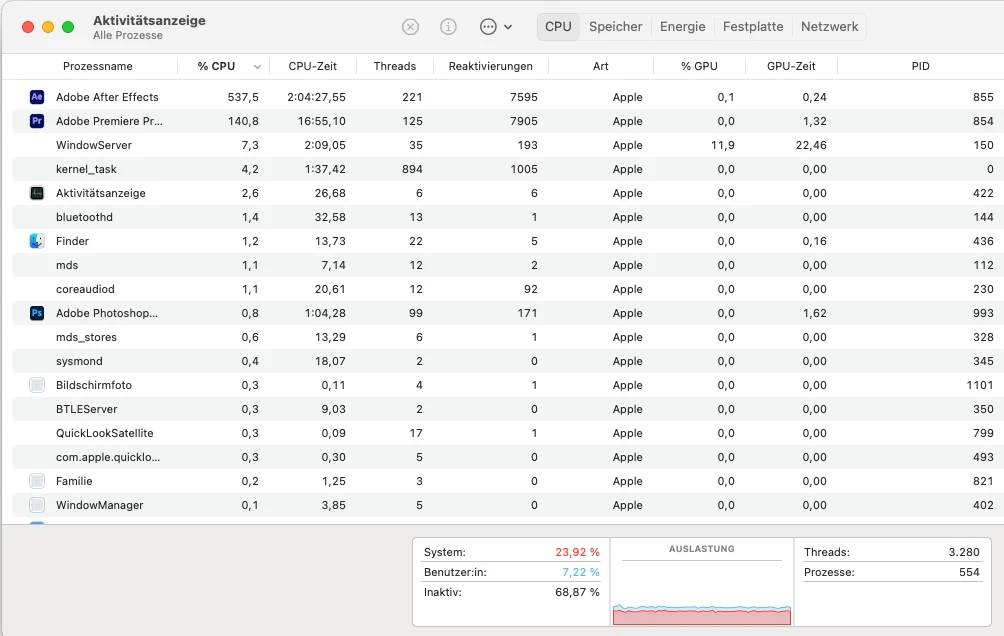Viewport: 1004px width, 636px height.
Task: Expand the chevron next to ellipsis menu
Action: (x=508, y=28)
